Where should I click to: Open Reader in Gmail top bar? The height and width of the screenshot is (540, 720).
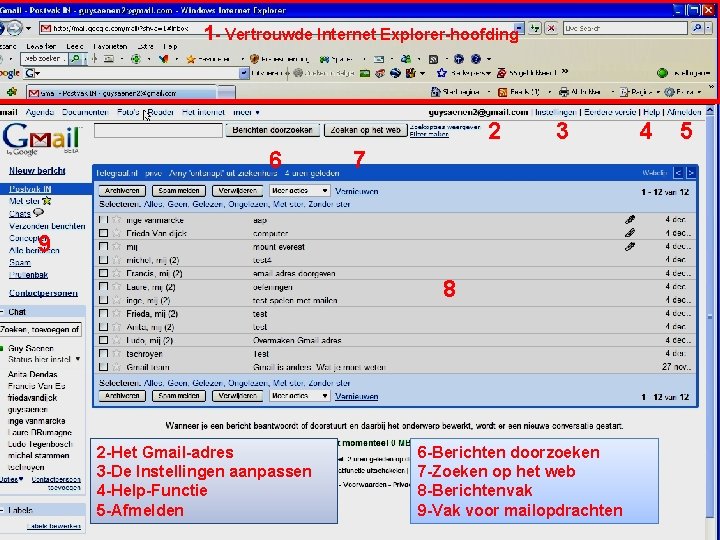click(161, 112)
